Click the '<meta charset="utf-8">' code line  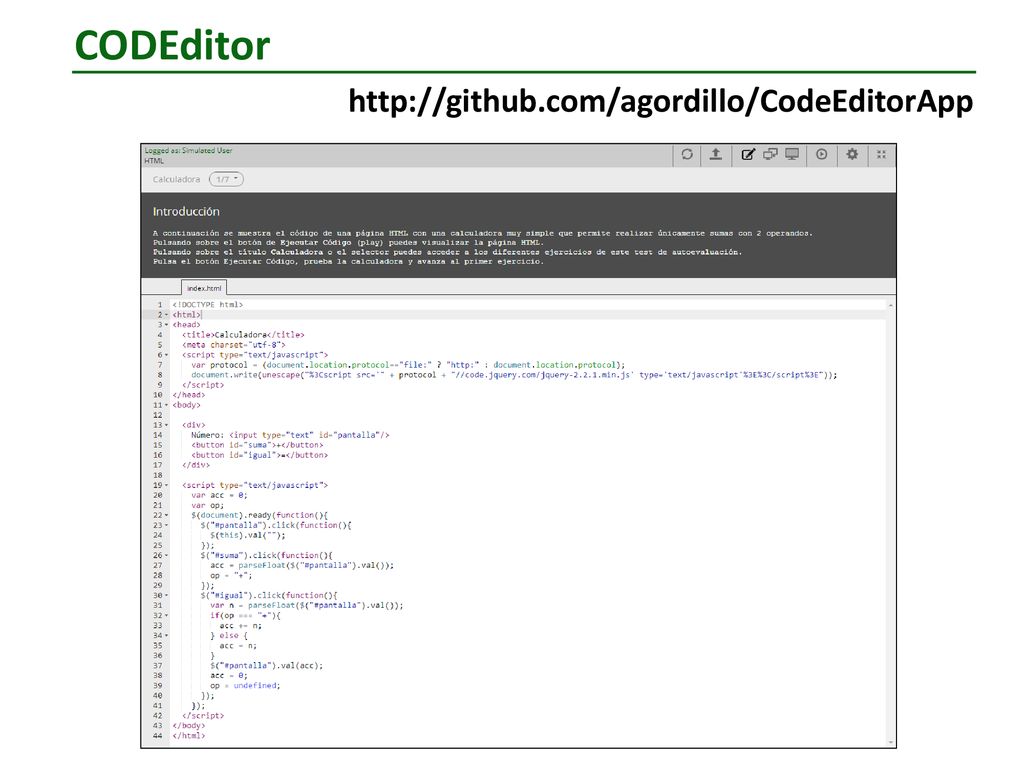point(234,345)
